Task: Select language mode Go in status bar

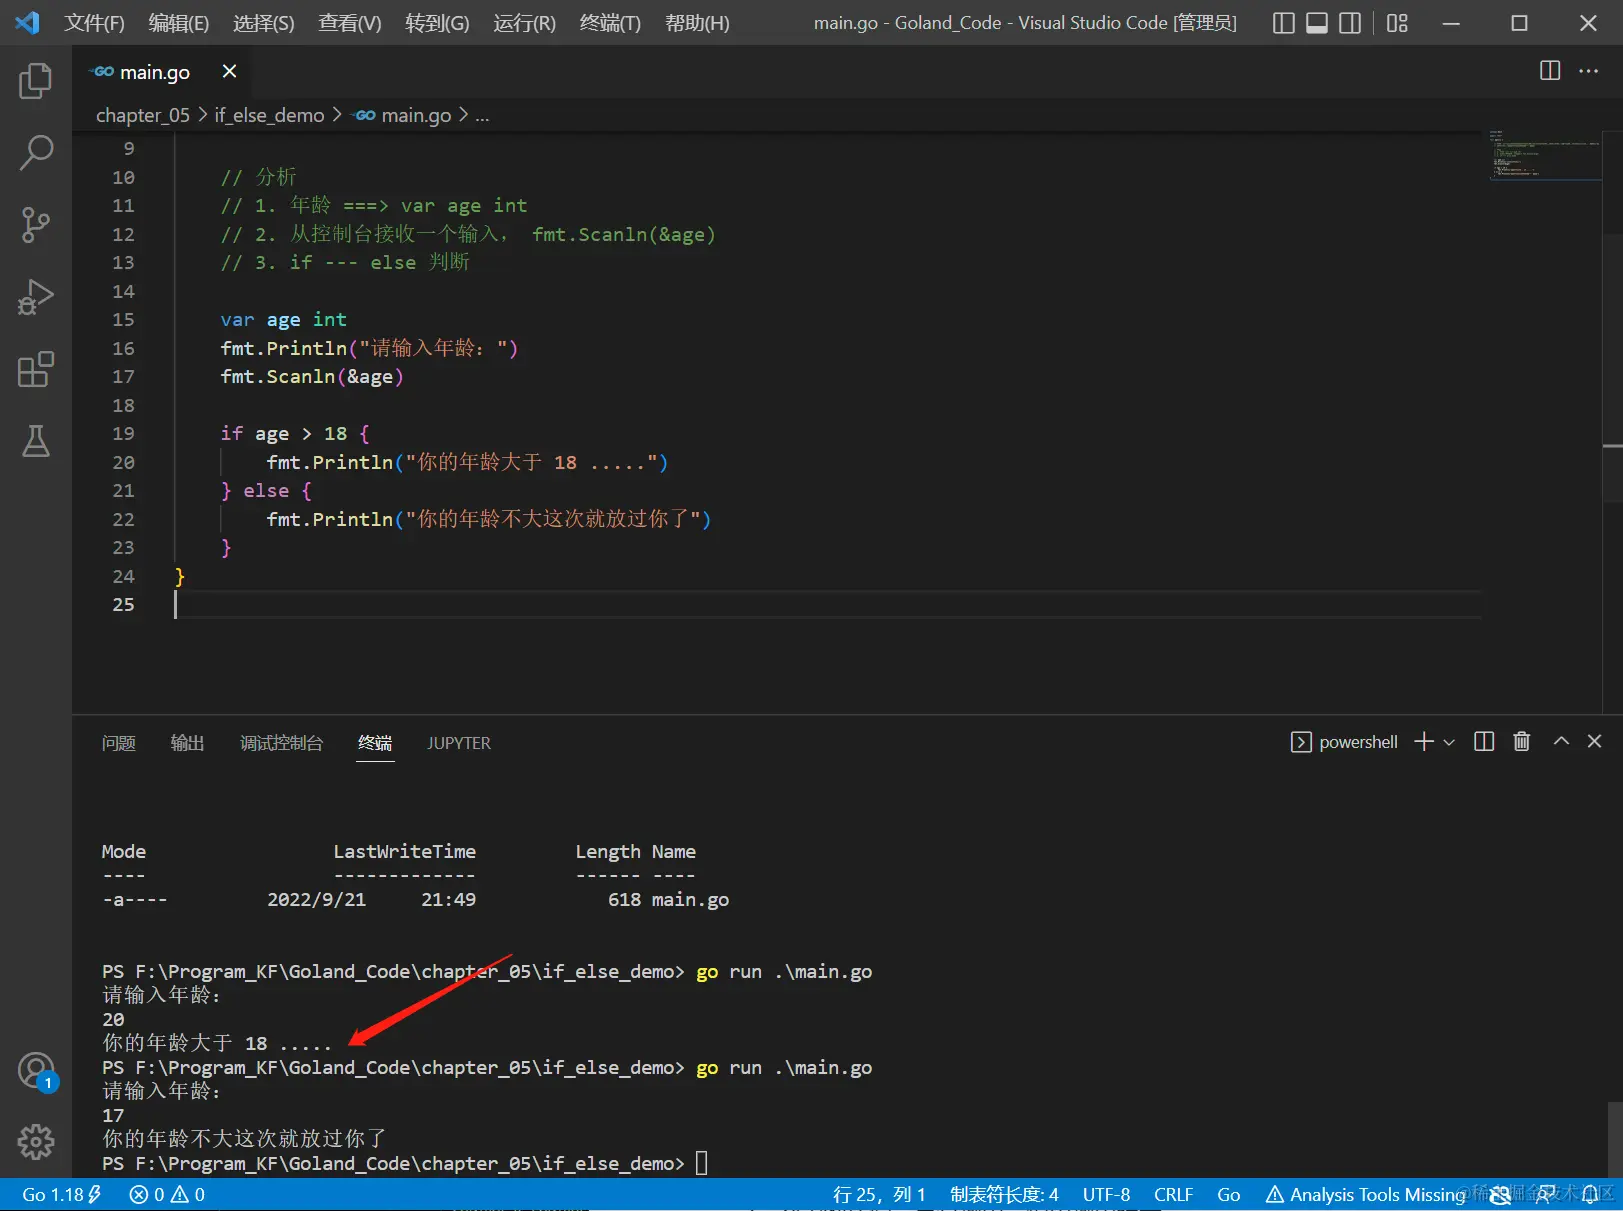Action: pos(1228,1194)
